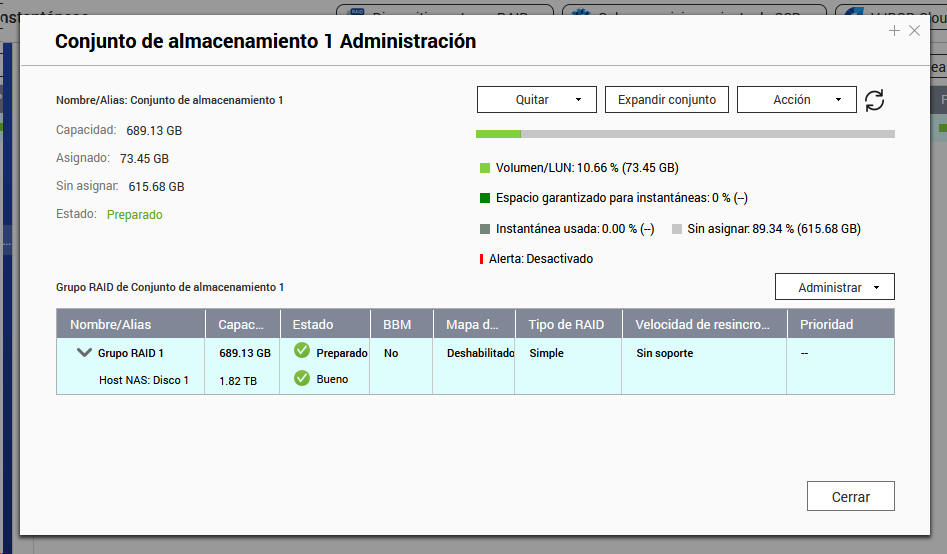947x554 pixels.
Task: Click the green Preparado status checkmark icon
Action: pos(302,352)
